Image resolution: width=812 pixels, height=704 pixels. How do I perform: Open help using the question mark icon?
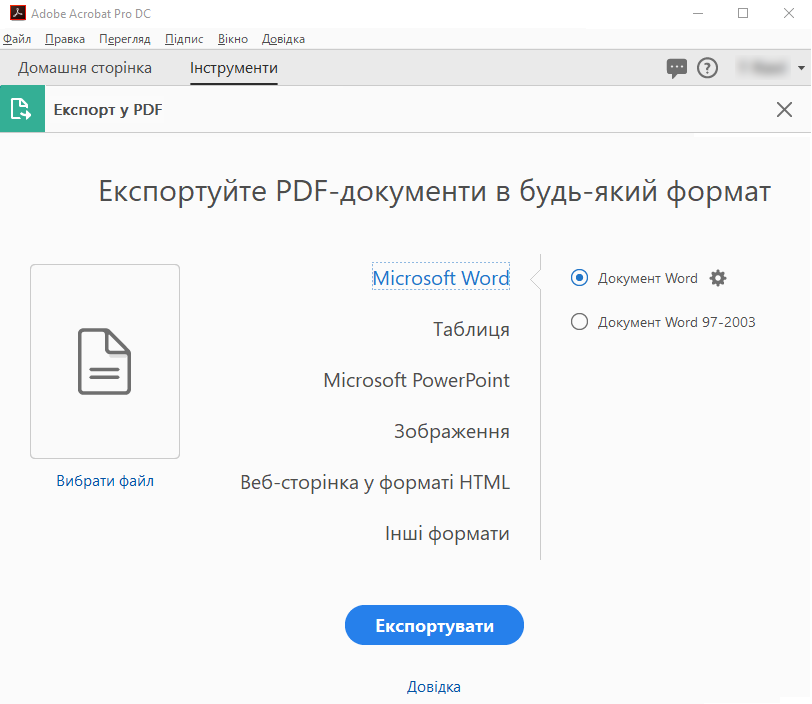[708, 68]
